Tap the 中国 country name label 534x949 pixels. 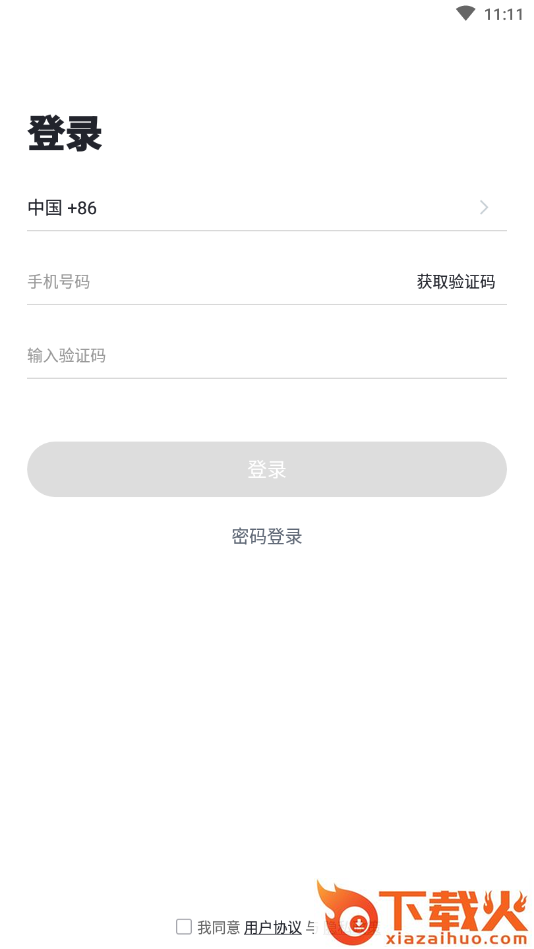click(x=45, y=208)
